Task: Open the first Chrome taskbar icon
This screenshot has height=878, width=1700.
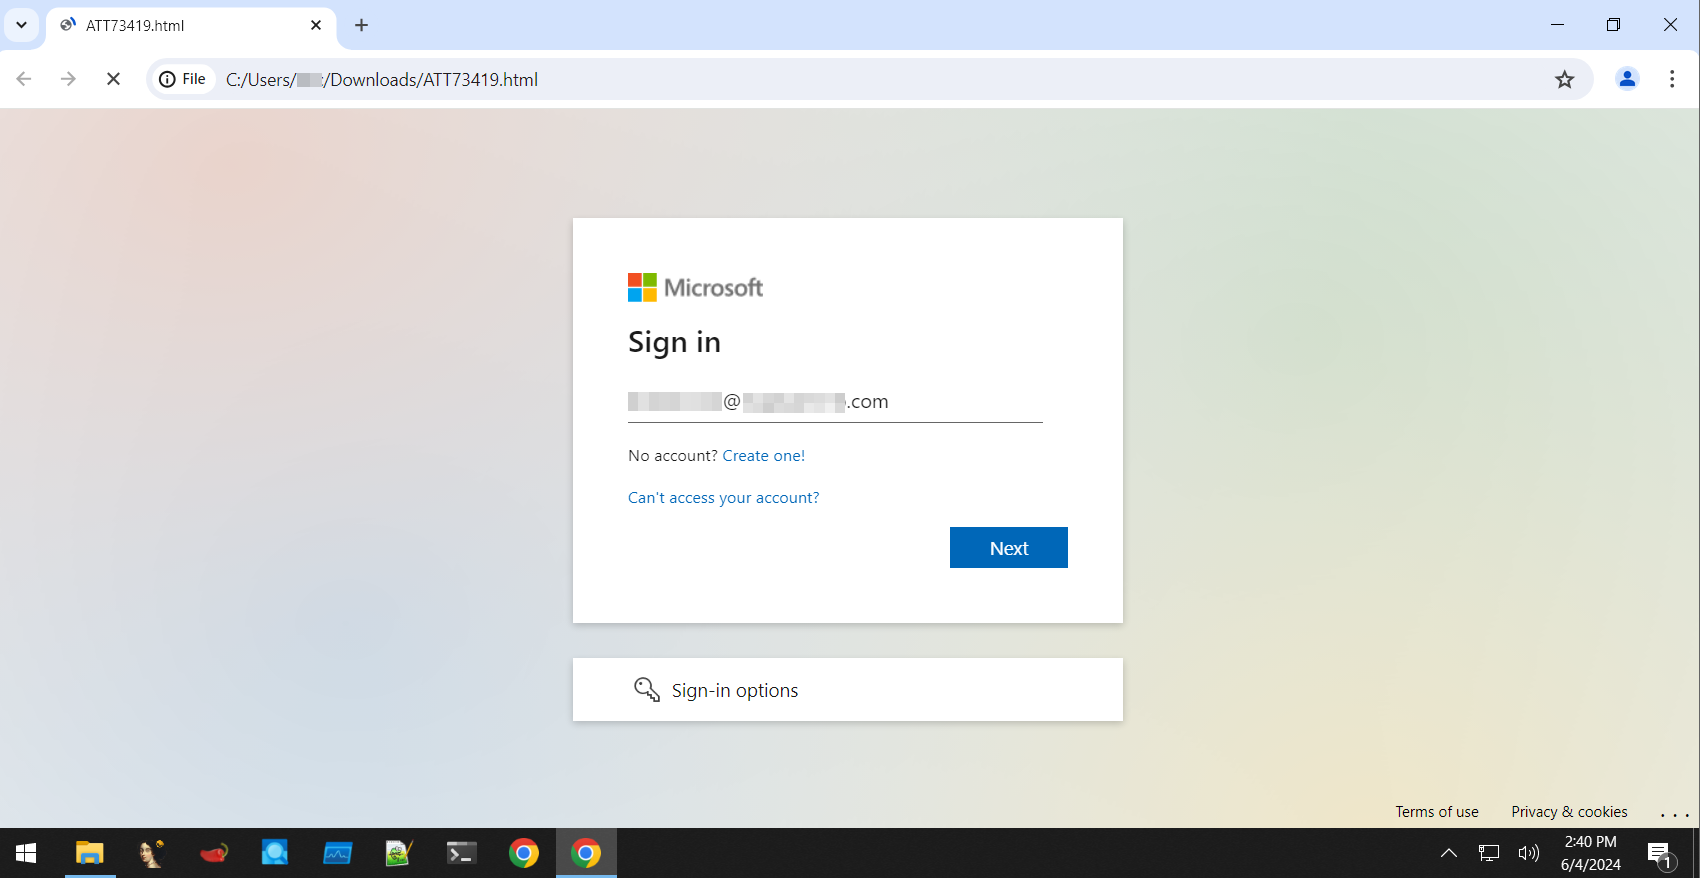Action: pos(523,853)
